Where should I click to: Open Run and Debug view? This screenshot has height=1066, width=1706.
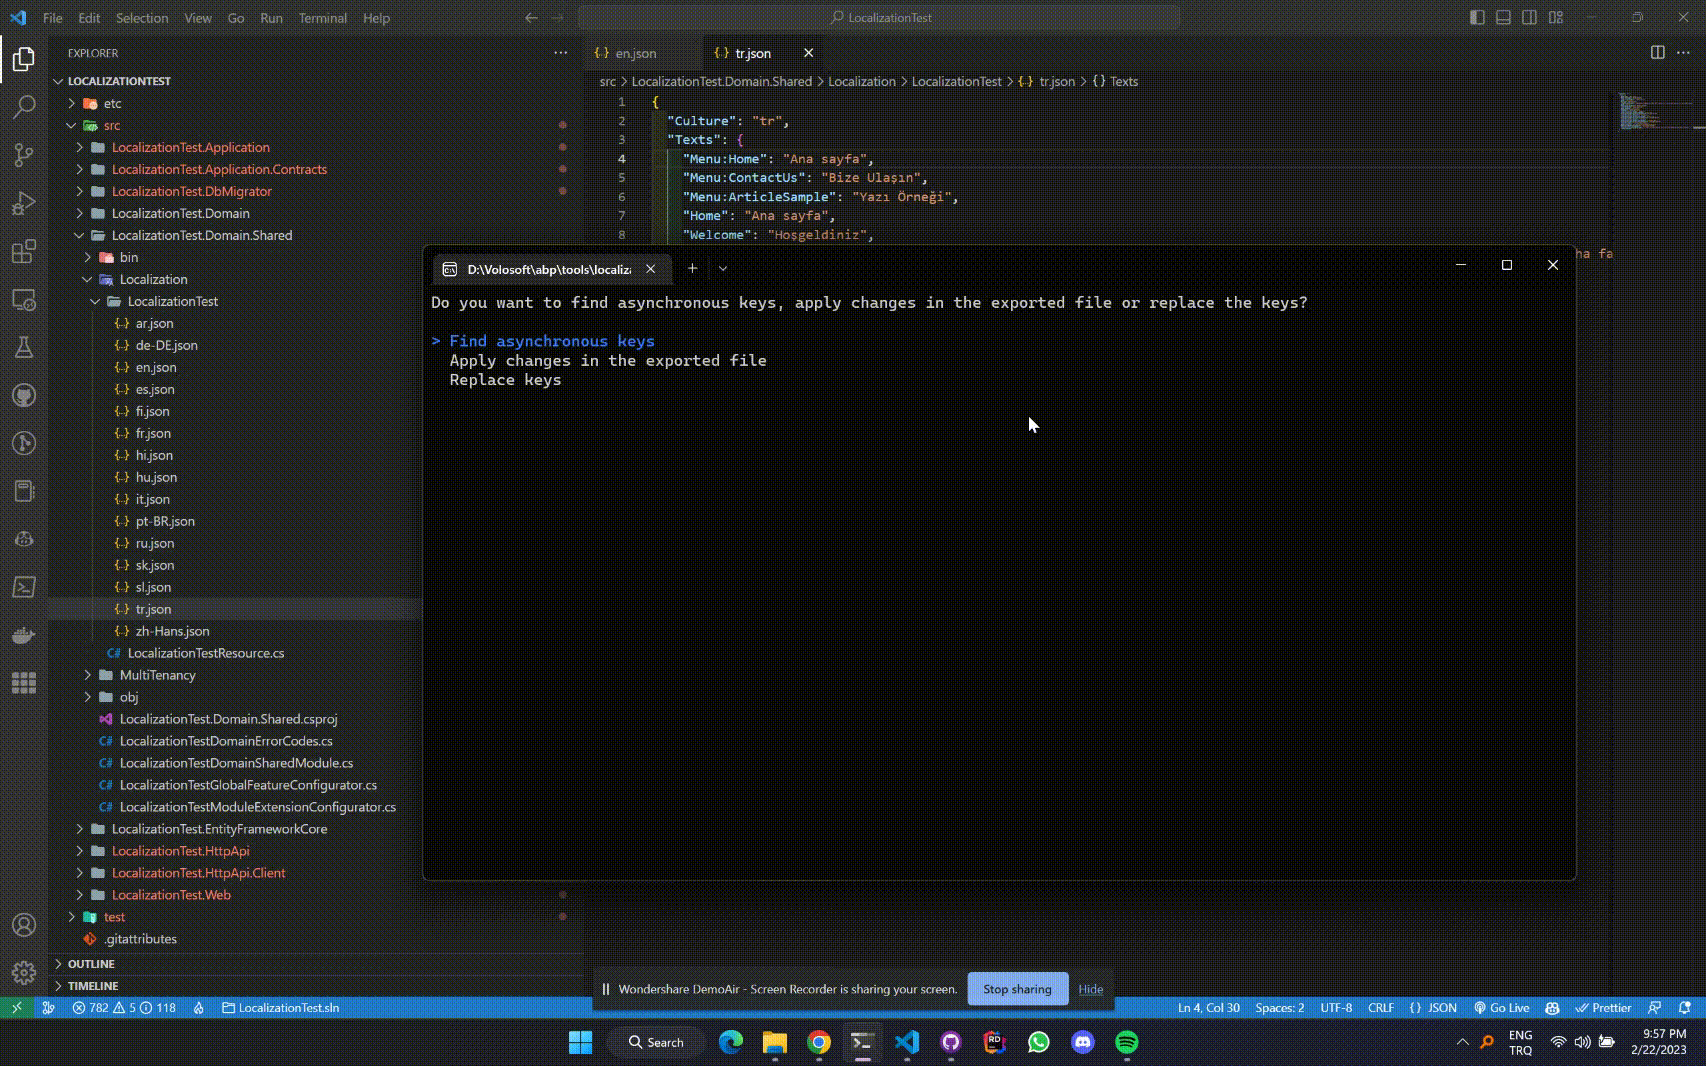tap(24, 203)
